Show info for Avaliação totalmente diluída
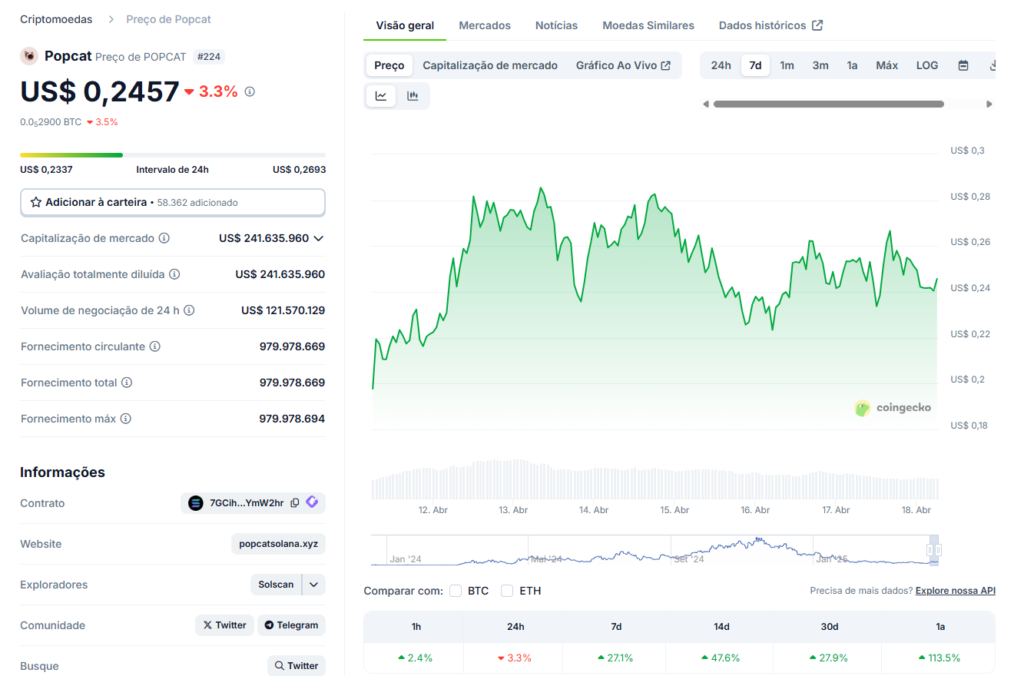 174,274
